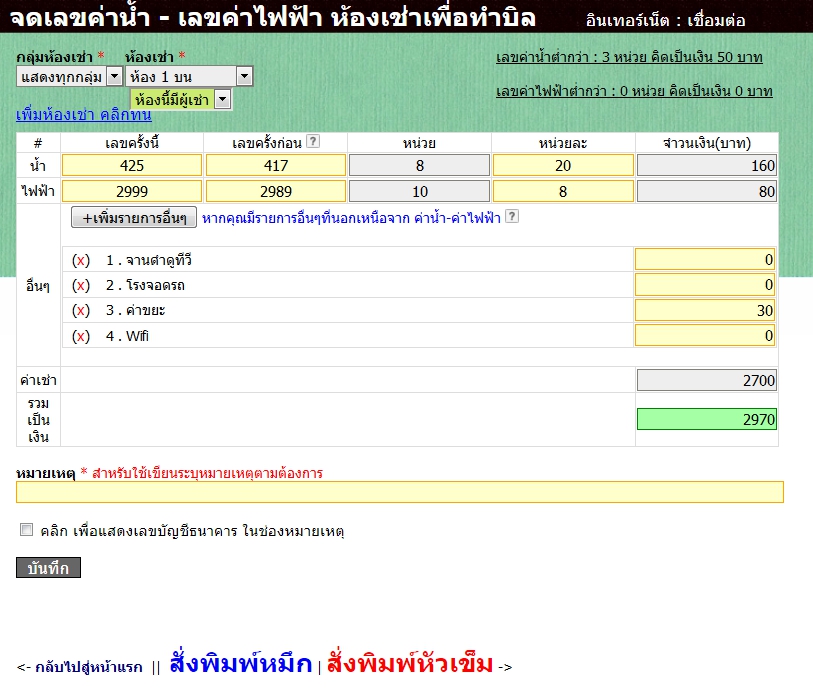Delete item 1 จานดาวเทียม with (x)
The height and width of the screenshot is (694, 813).
(82, 260)
